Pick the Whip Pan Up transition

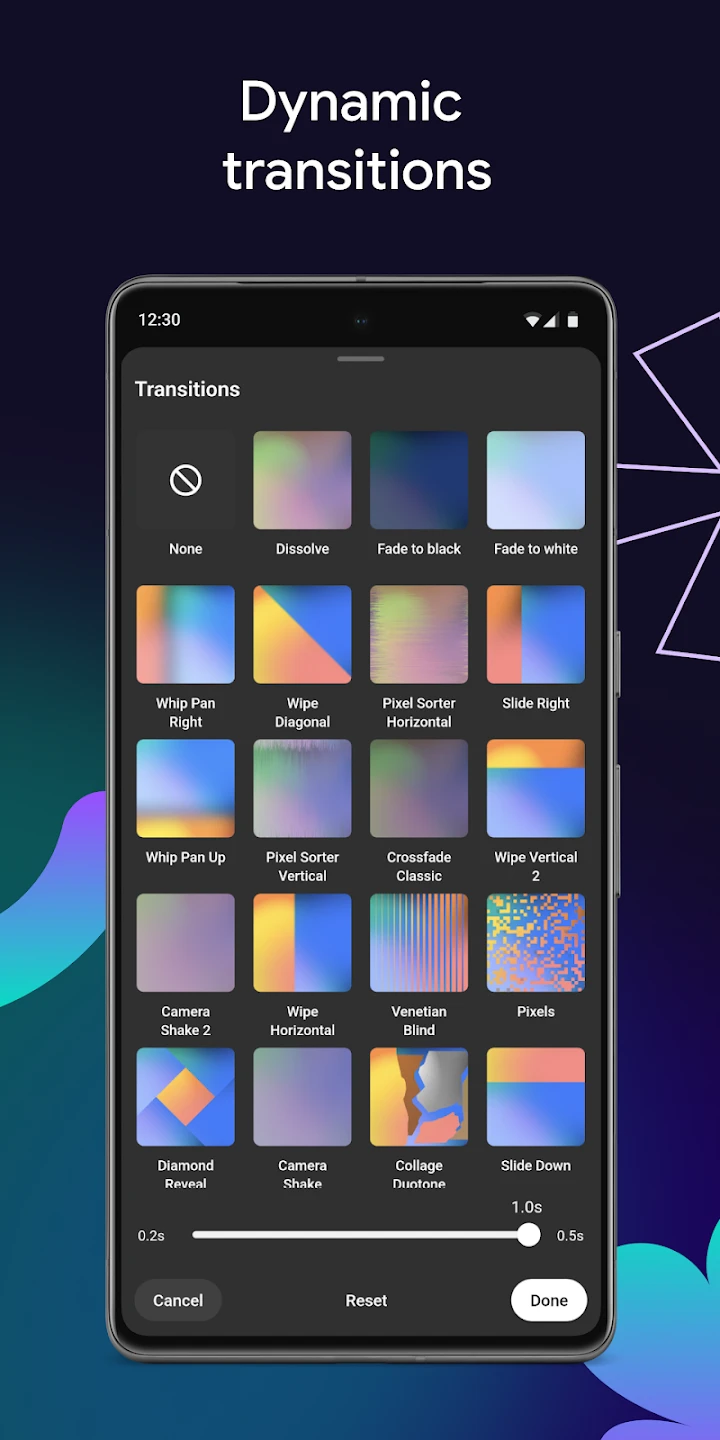click(186, 789)
